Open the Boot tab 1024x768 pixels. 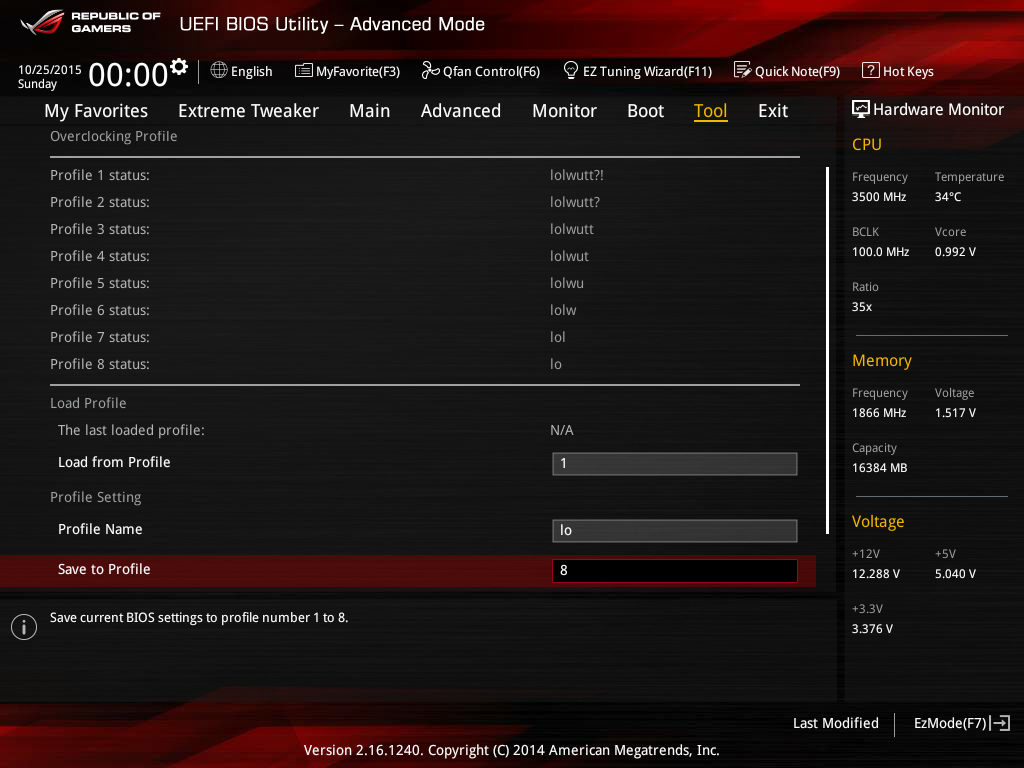(x=645, y=111)
